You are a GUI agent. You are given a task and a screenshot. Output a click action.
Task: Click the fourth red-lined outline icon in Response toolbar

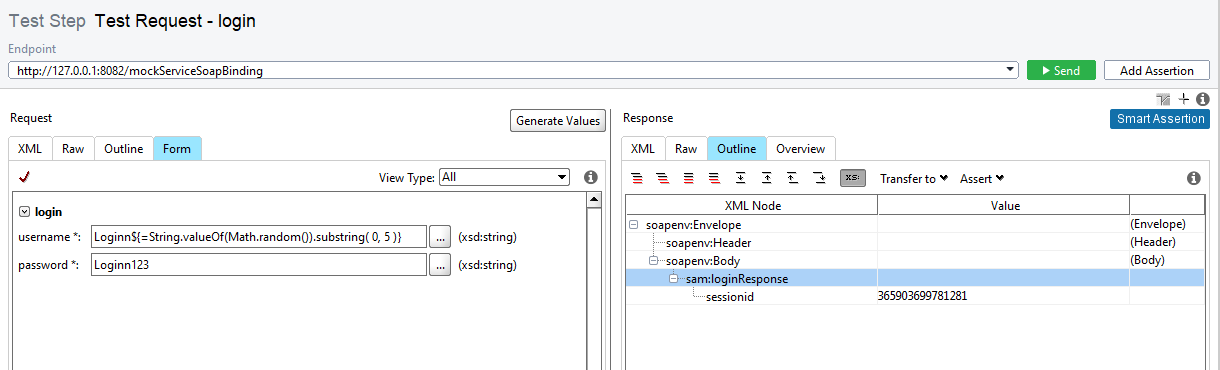714,178
